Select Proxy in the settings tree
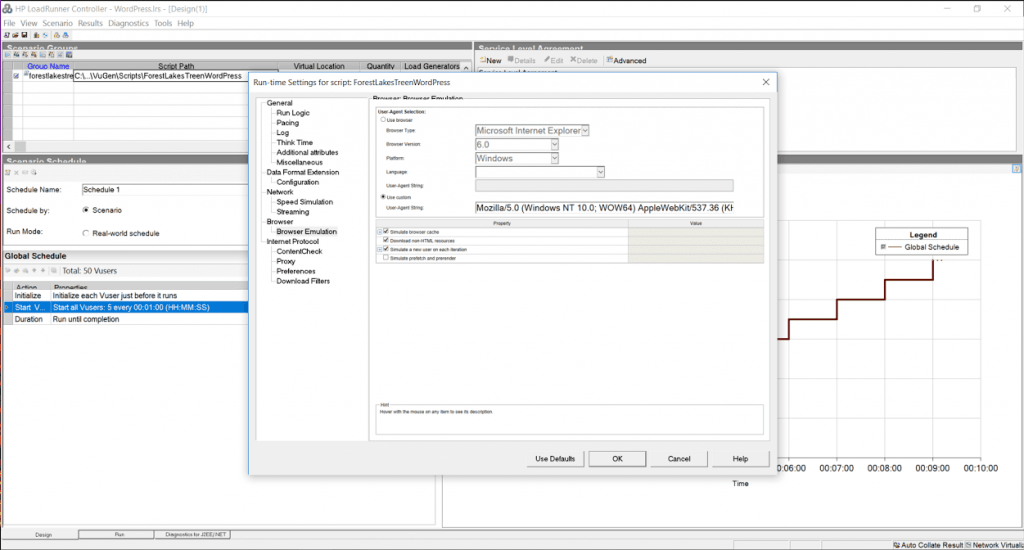The width and height of the screenshot is (1024, 550). point(285,261)
